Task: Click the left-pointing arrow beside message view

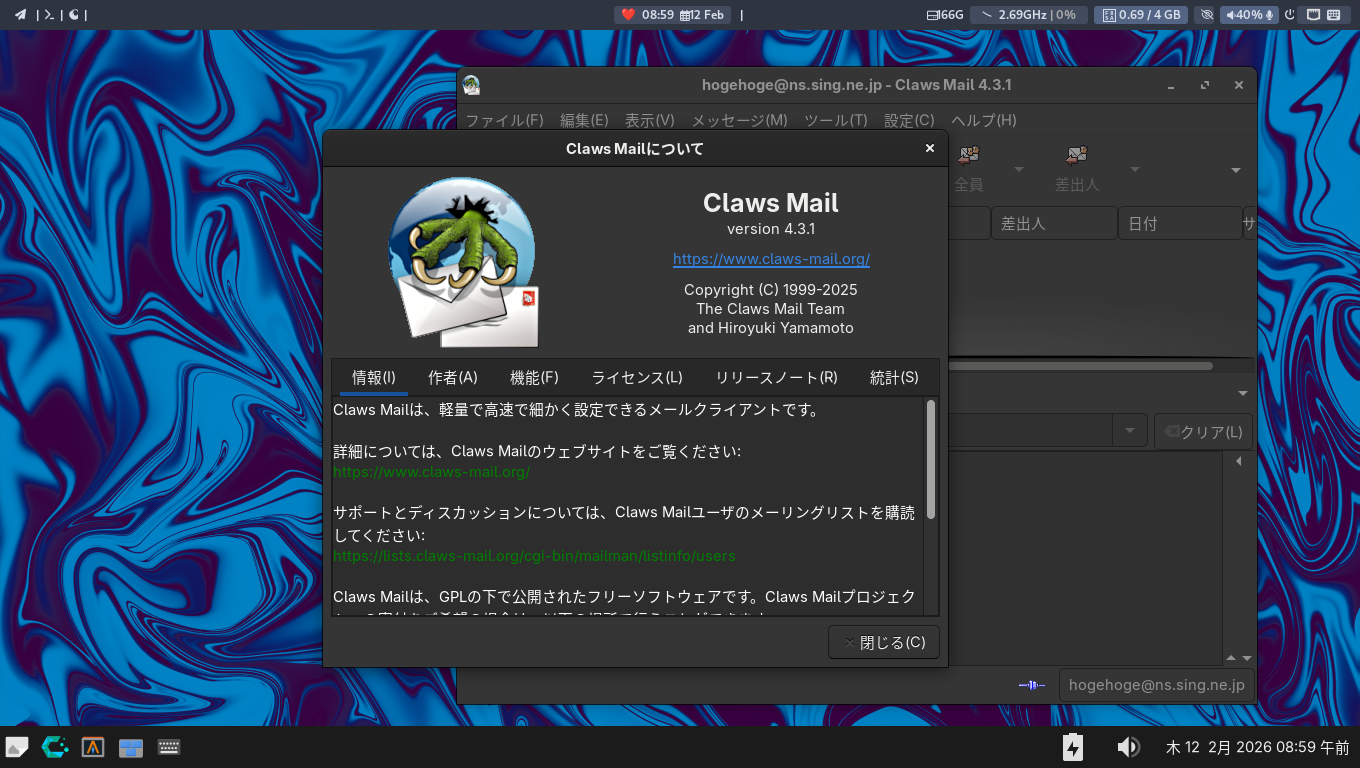Action: point(1239,461)
